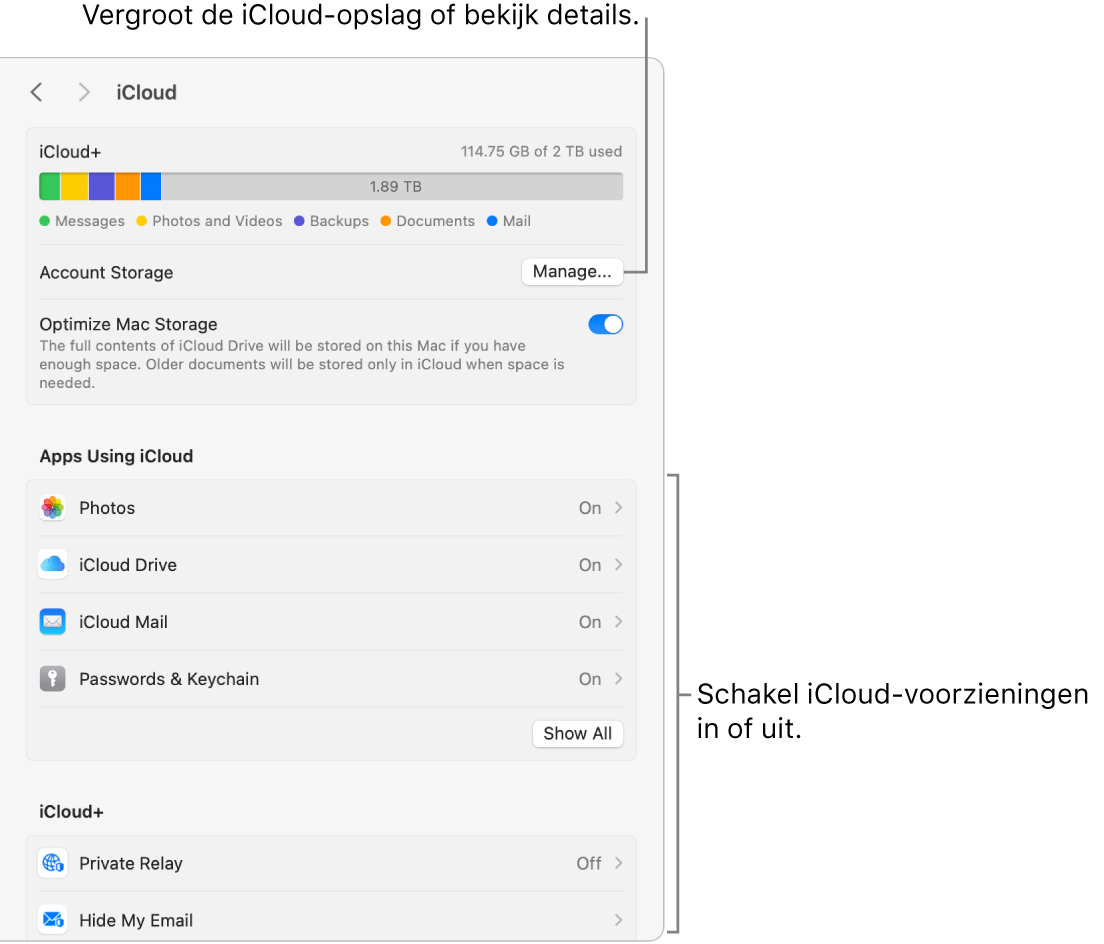The image size is (1104, 944).
Task: Disable Optimize Mac Storage switch
Action: [x=606, y=325]
